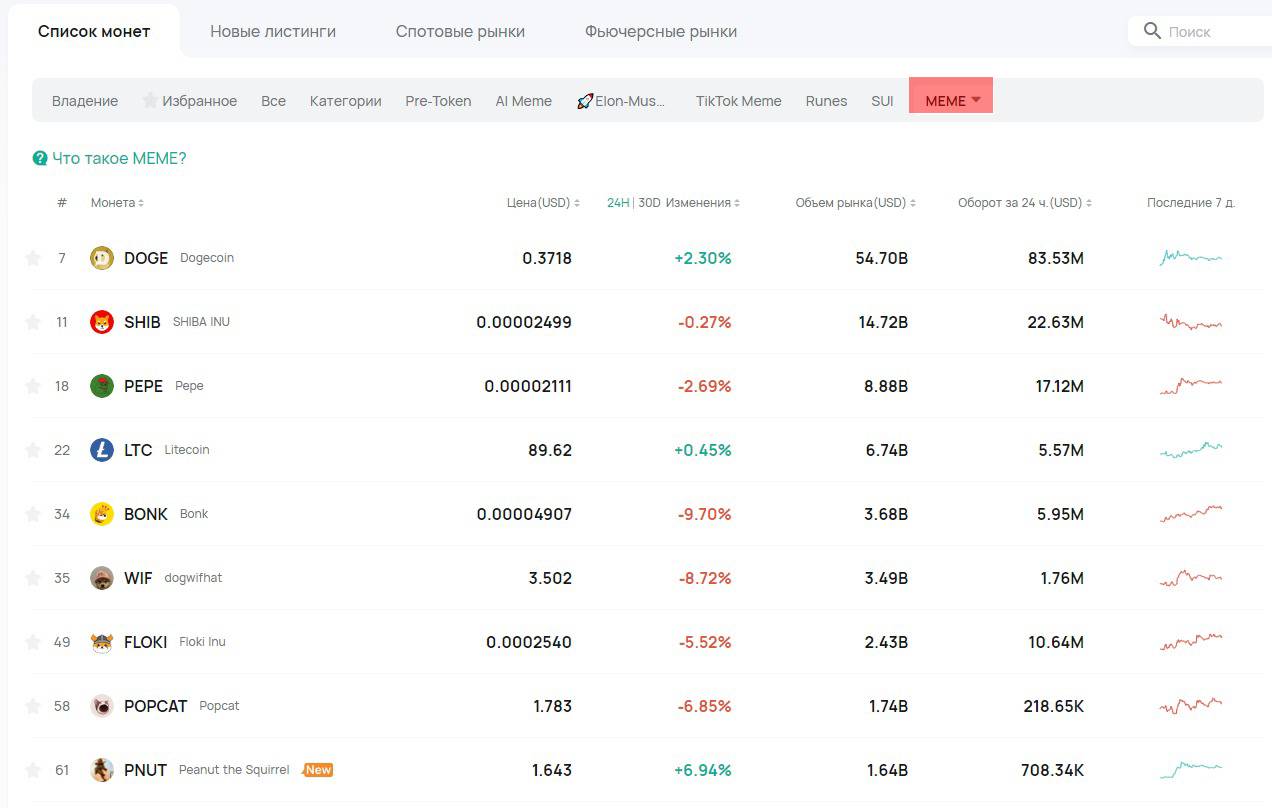The height and width of the screenshot is (808, 1272).
Task: Click the PNUT change +6.94%
Action: 703,770
